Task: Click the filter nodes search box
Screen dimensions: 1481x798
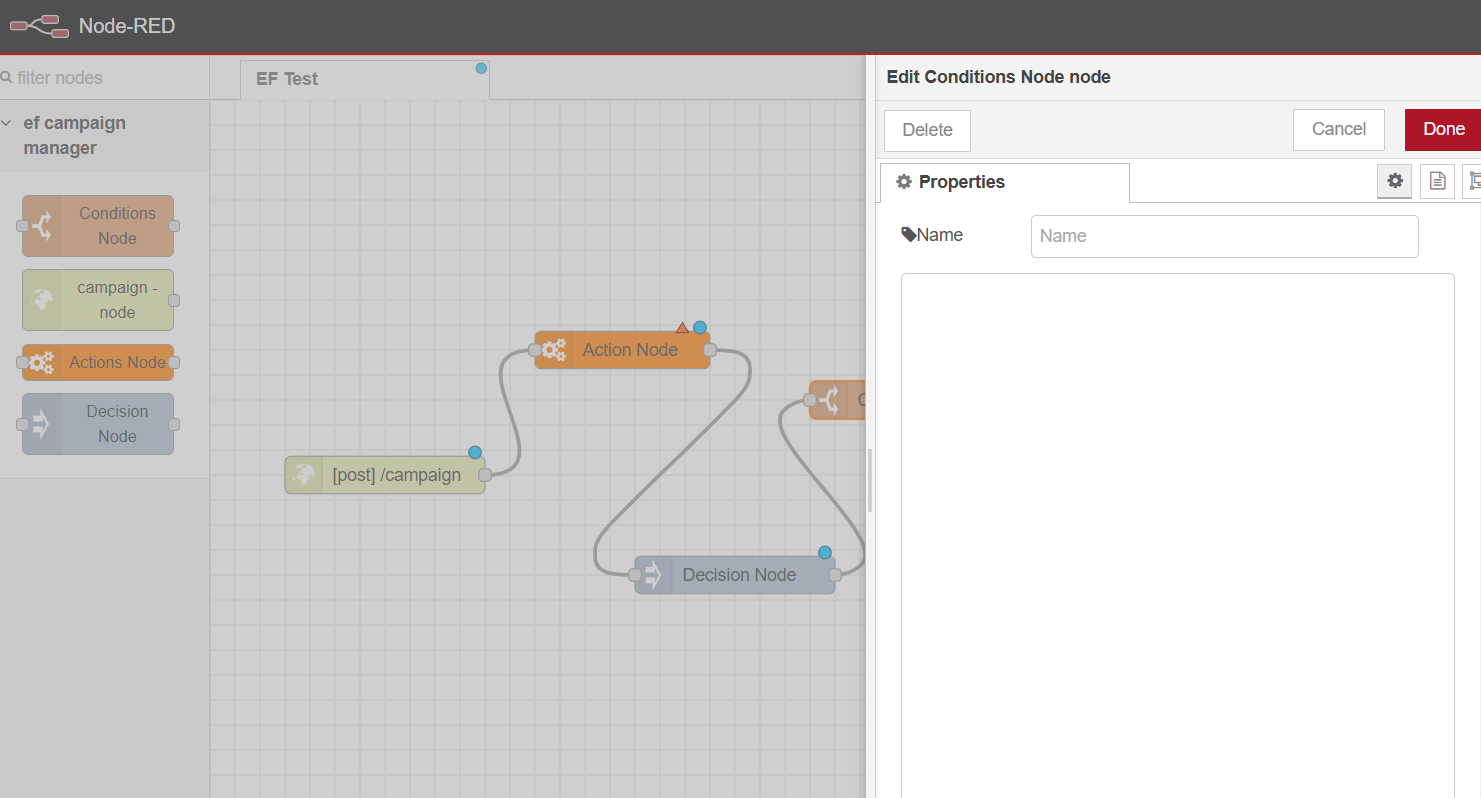Action: click(105, 78)
